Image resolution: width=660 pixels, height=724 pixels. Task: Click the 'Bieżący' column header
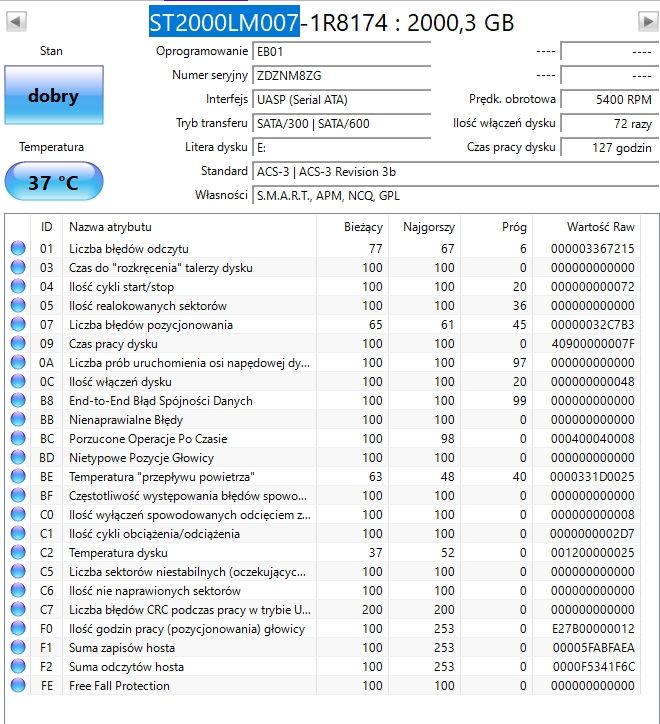point(363,227)
